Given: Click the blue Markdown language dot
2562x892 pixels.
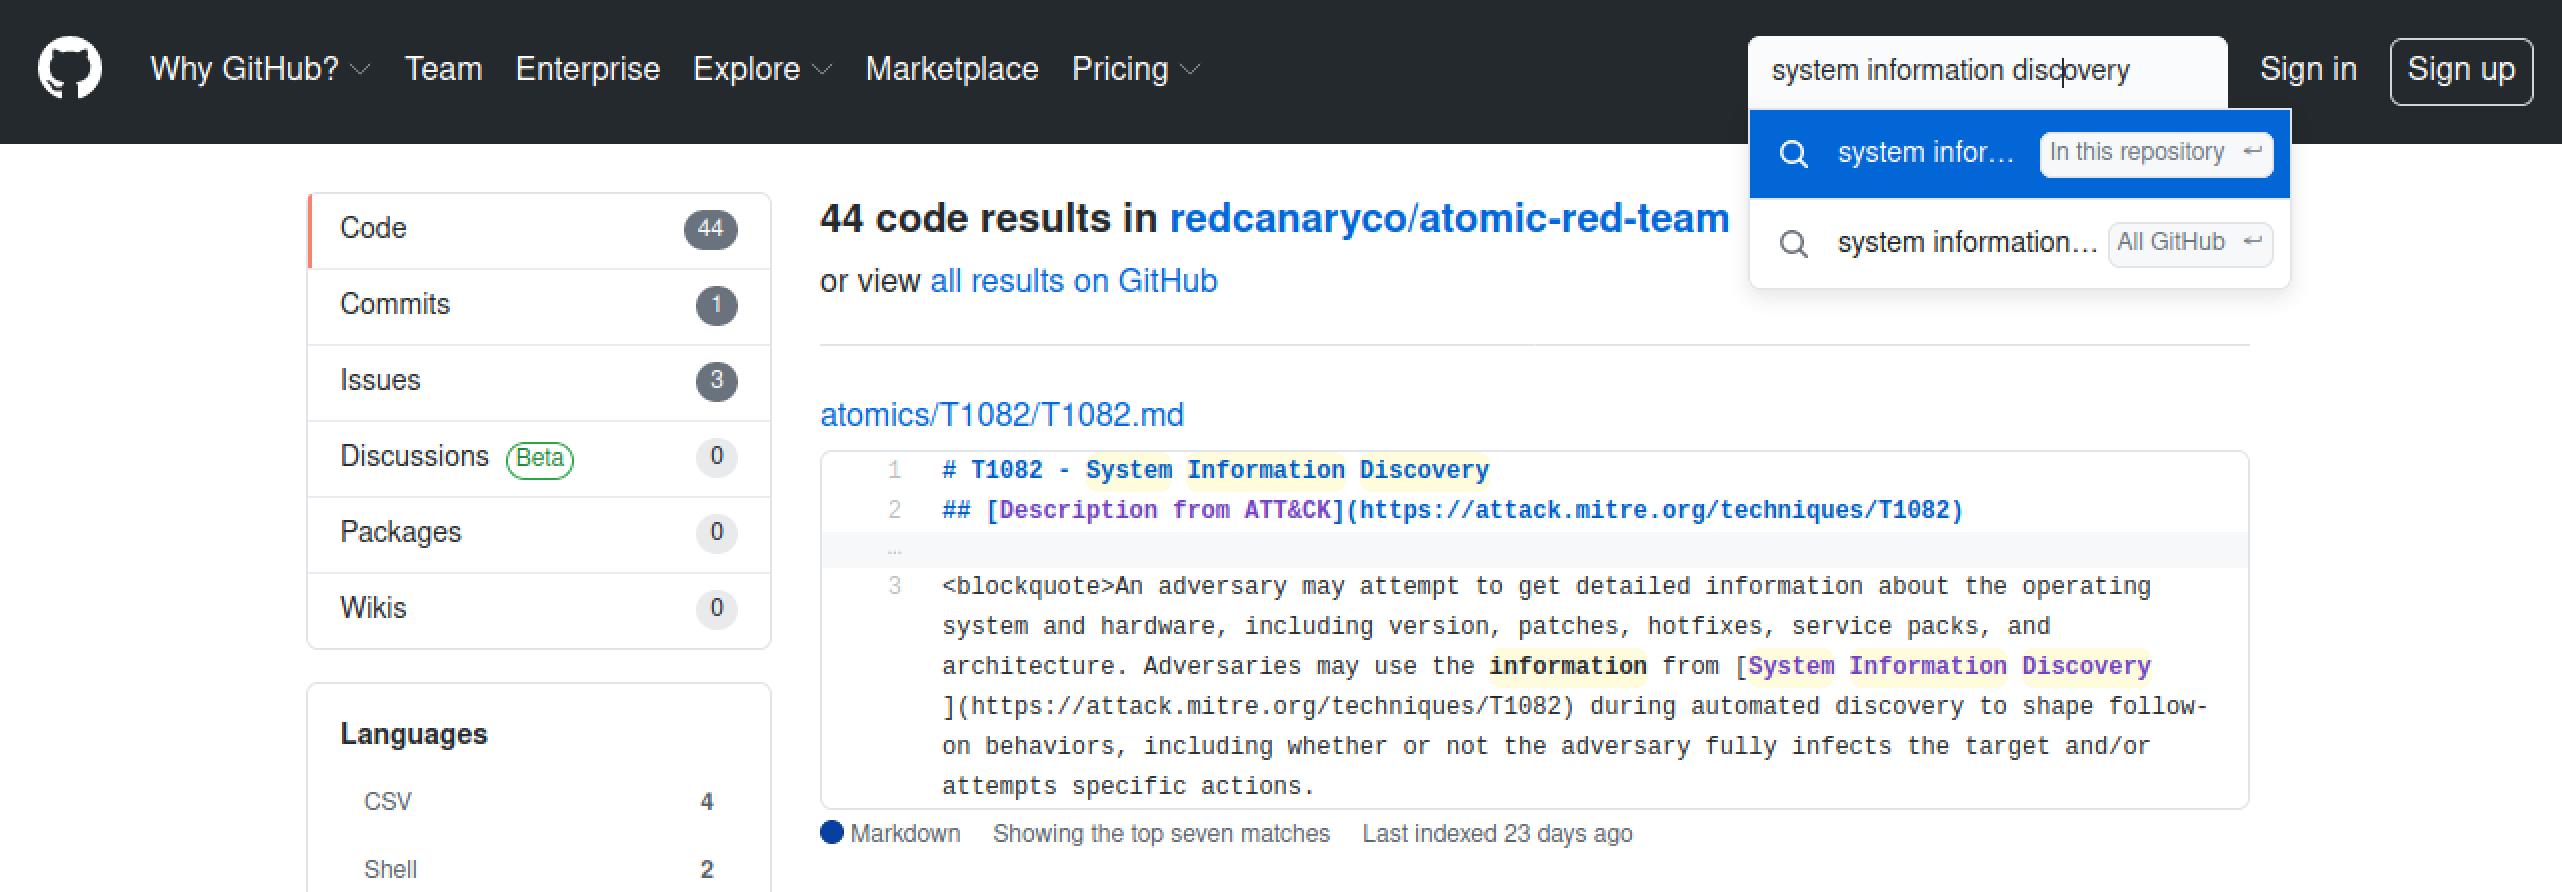Looking at the screenshot, I should coord(831,833).
